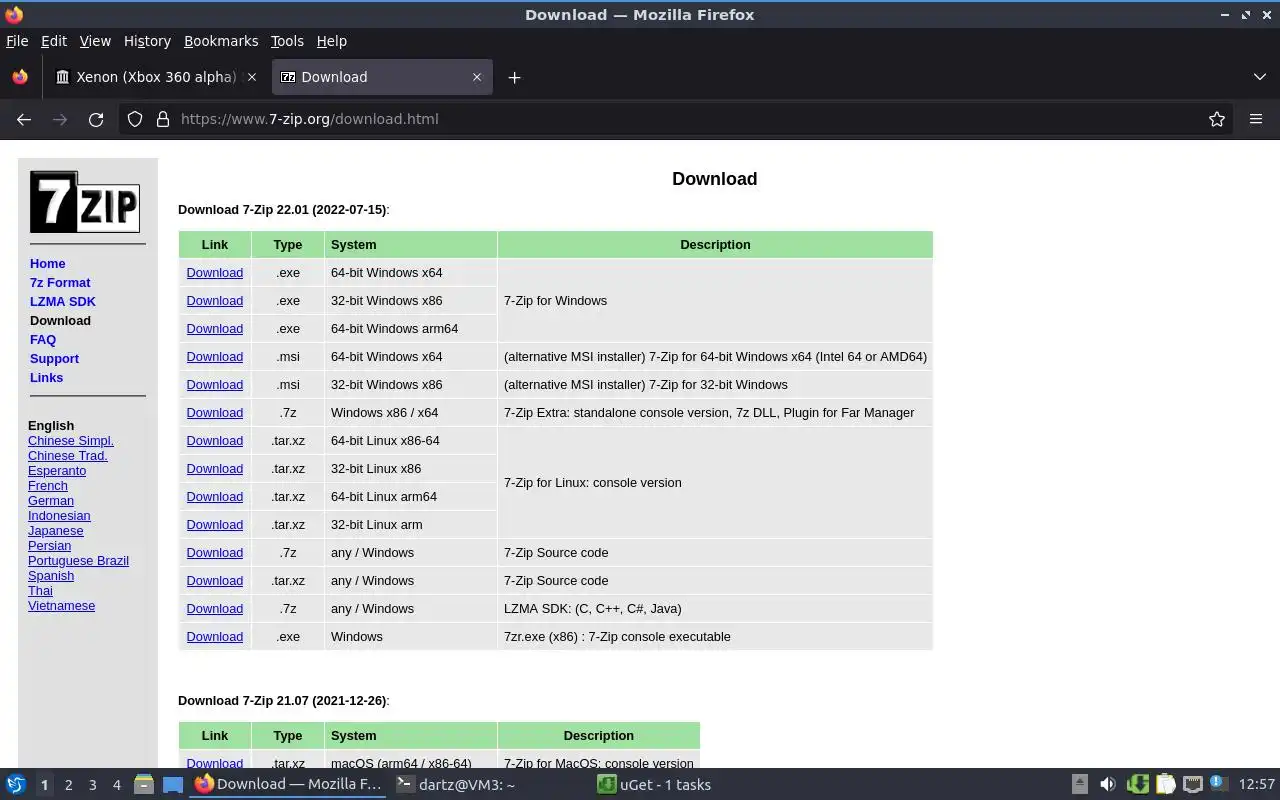Open the History menu
Viewport: 1280px width, 800px height.
[x=147, y=41]
